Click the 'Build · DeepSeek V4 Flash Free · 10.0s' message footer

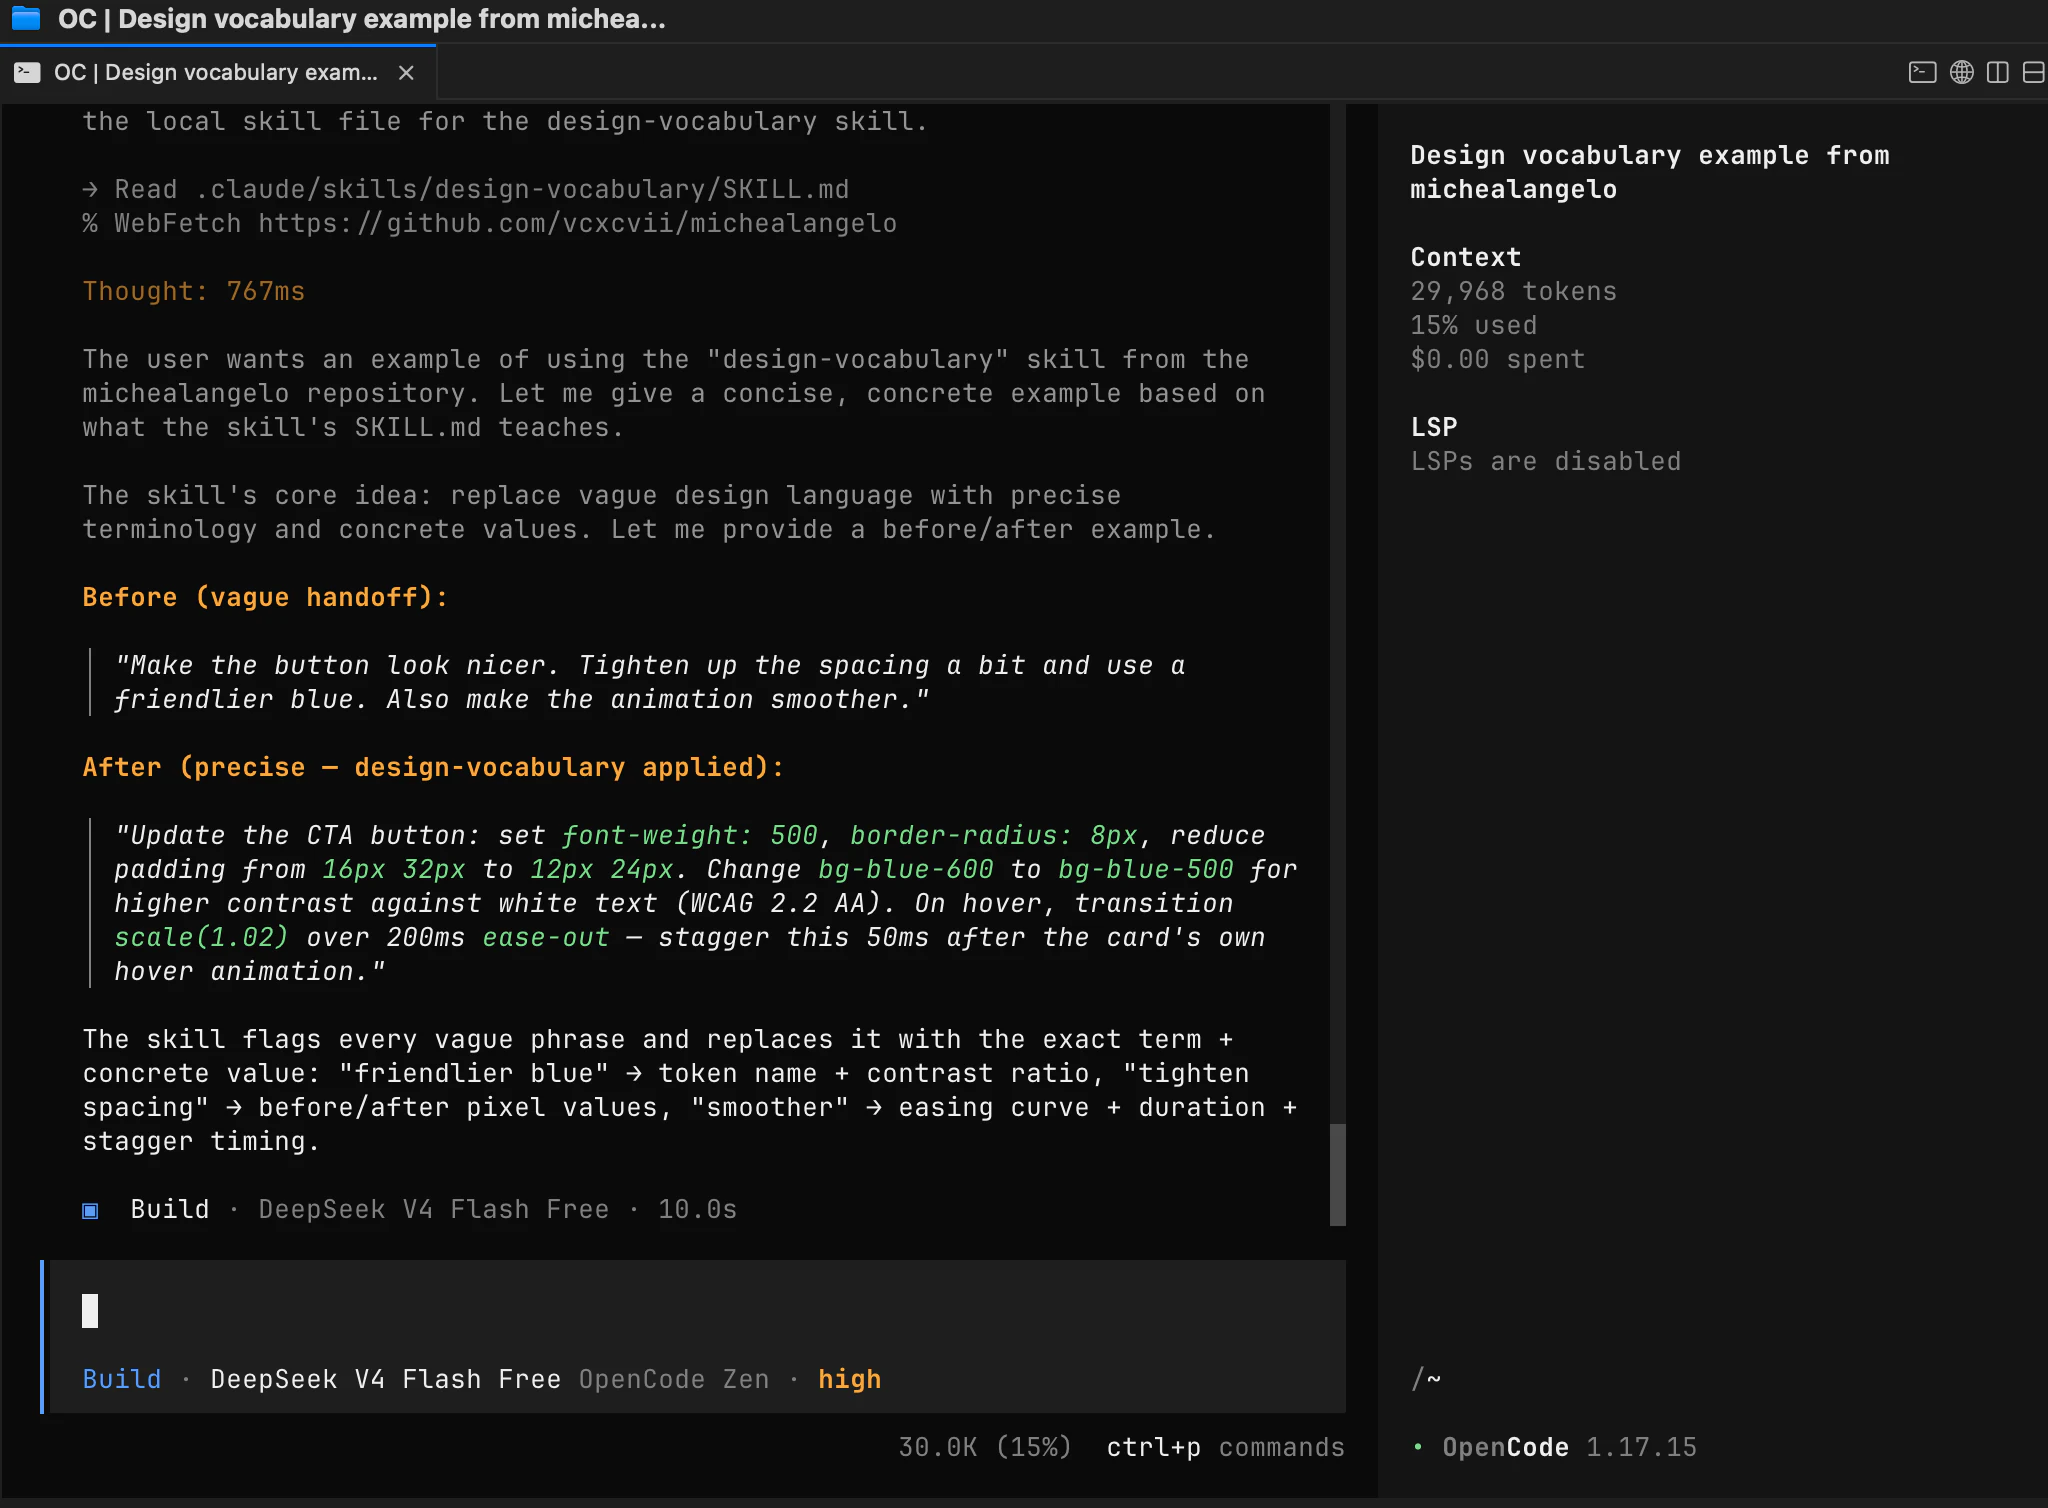[410, 1209]
